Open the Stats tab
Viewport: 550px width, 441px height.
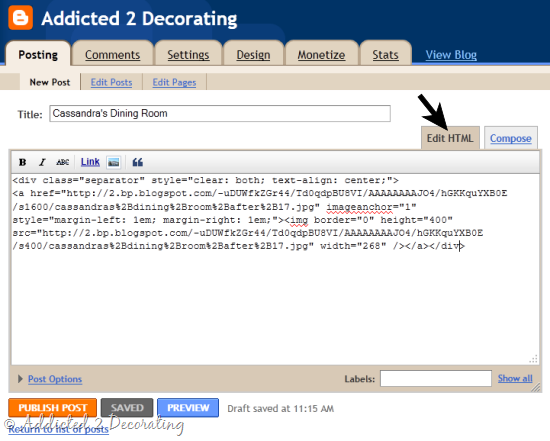(385, 55)
